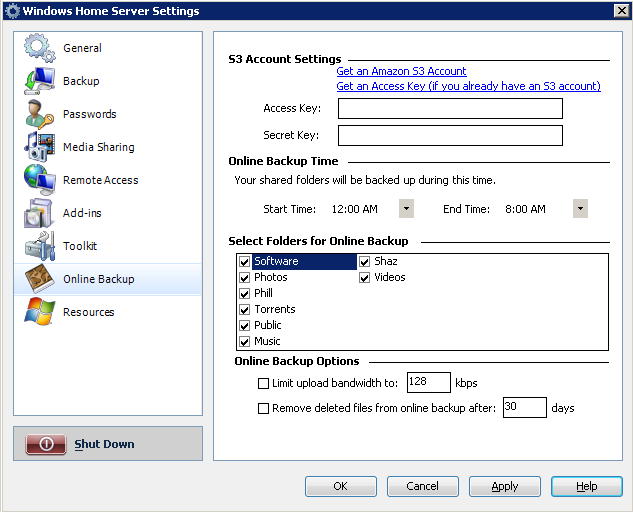This screenshot has height=512, width=633.
Task: Click the title bar gear icon
Action: pos(12,11)
